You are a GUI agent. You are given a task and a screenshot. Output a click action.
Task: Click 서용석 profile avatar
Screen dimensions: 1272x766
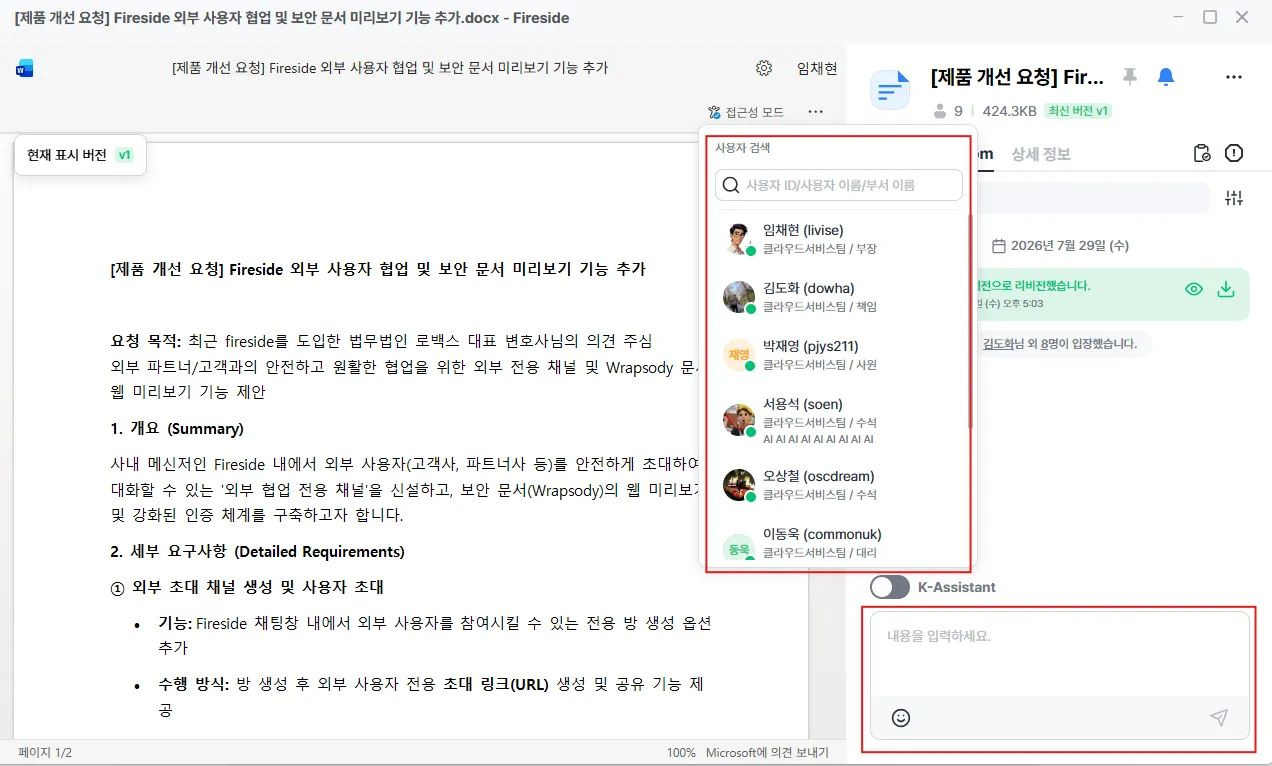[x=739, y=420]
